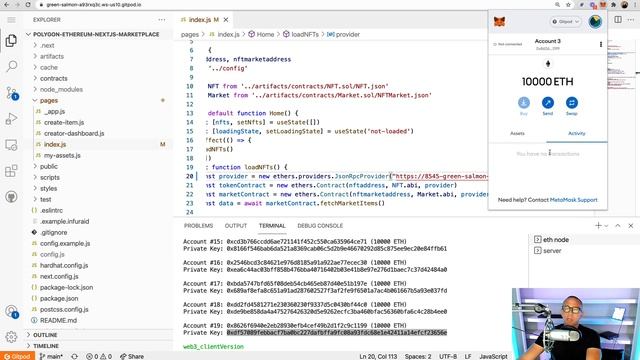Viewport: 640px width, 360px height.
Task: Click Account 3 name in MetaMask
Action: pyautogui.click(x=547, y=41)
